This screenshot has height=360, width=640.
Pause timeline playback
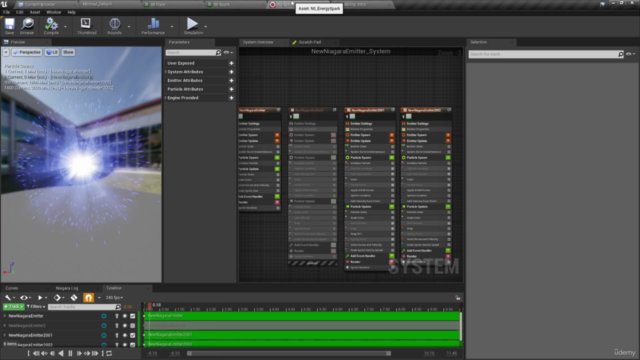click(x=70, y=353)
